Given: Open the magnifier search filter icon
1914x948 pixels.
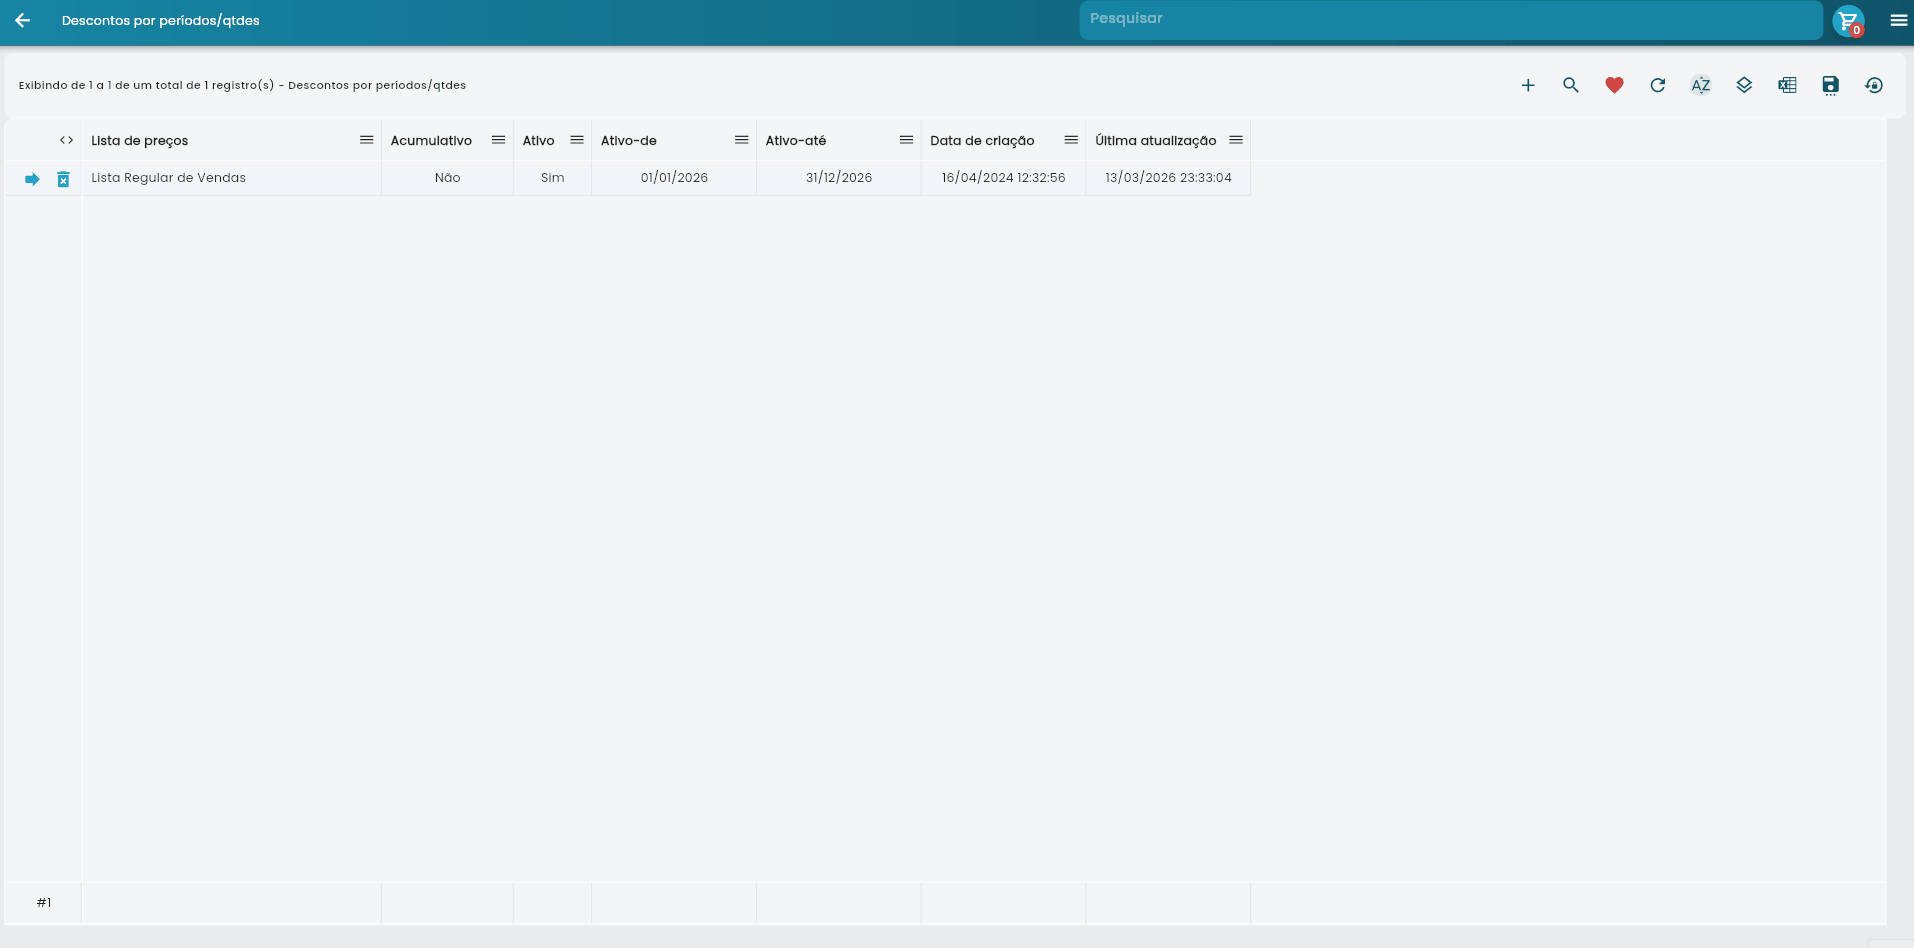Looking at the screenshot, I should click(x=1570, y=86).
